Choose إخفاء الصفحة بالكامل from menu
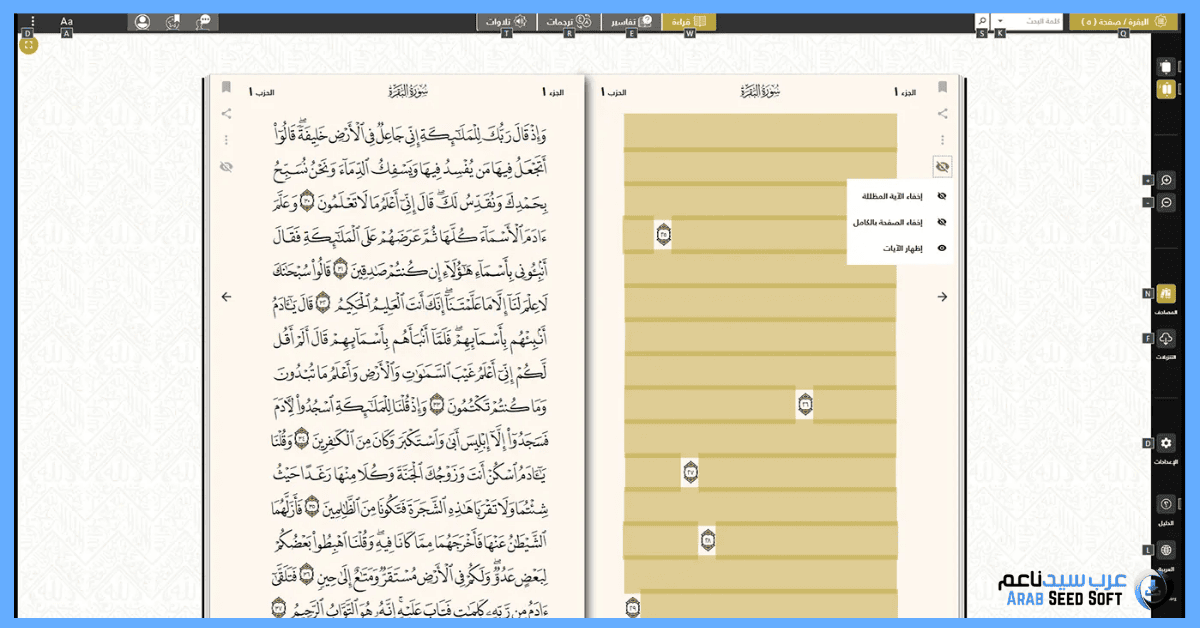Image resolution: width=1200 pixels, height=628 pixels. click(x=899, y=222)
